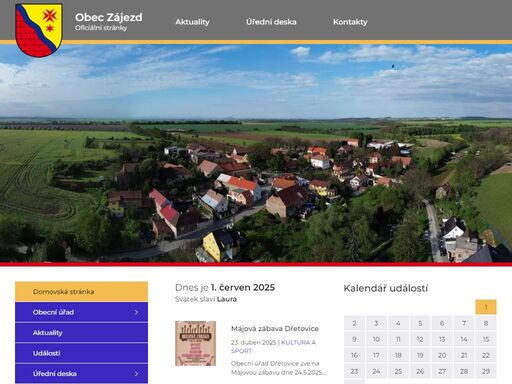The height and width of the screenshot is (384, 512).
Task: Select day 24 in the events calendar
Action: pos(376,371)
